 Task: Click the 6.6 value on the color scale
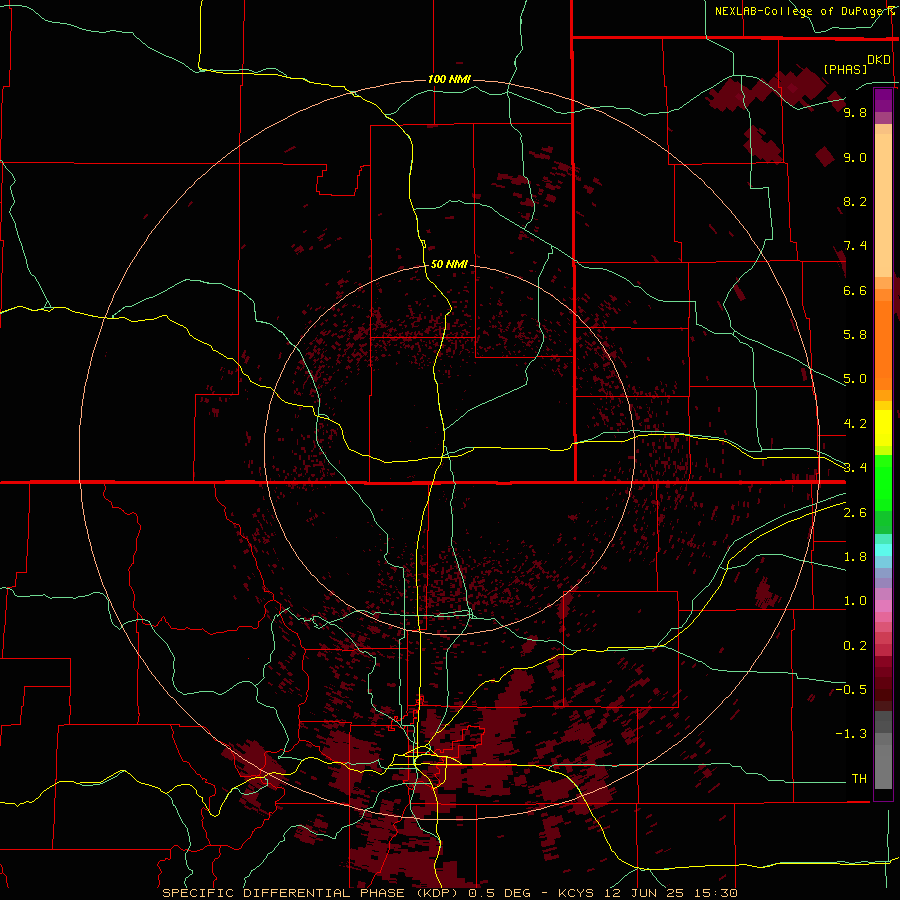855,290
